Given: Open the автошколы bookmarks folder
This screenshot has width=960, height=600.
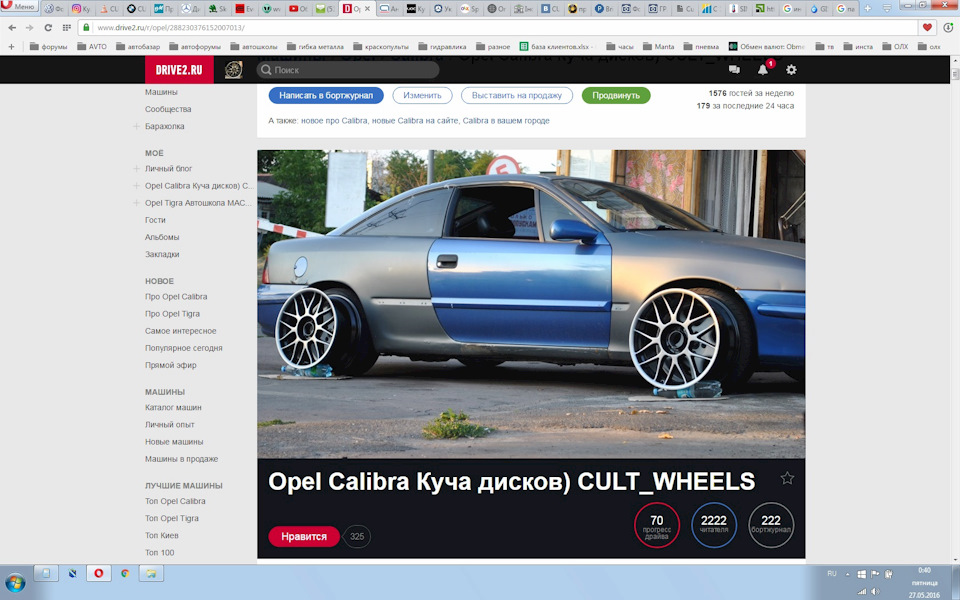Looking at the screenshot, I should pyautogui.click(x=254, y=47).
